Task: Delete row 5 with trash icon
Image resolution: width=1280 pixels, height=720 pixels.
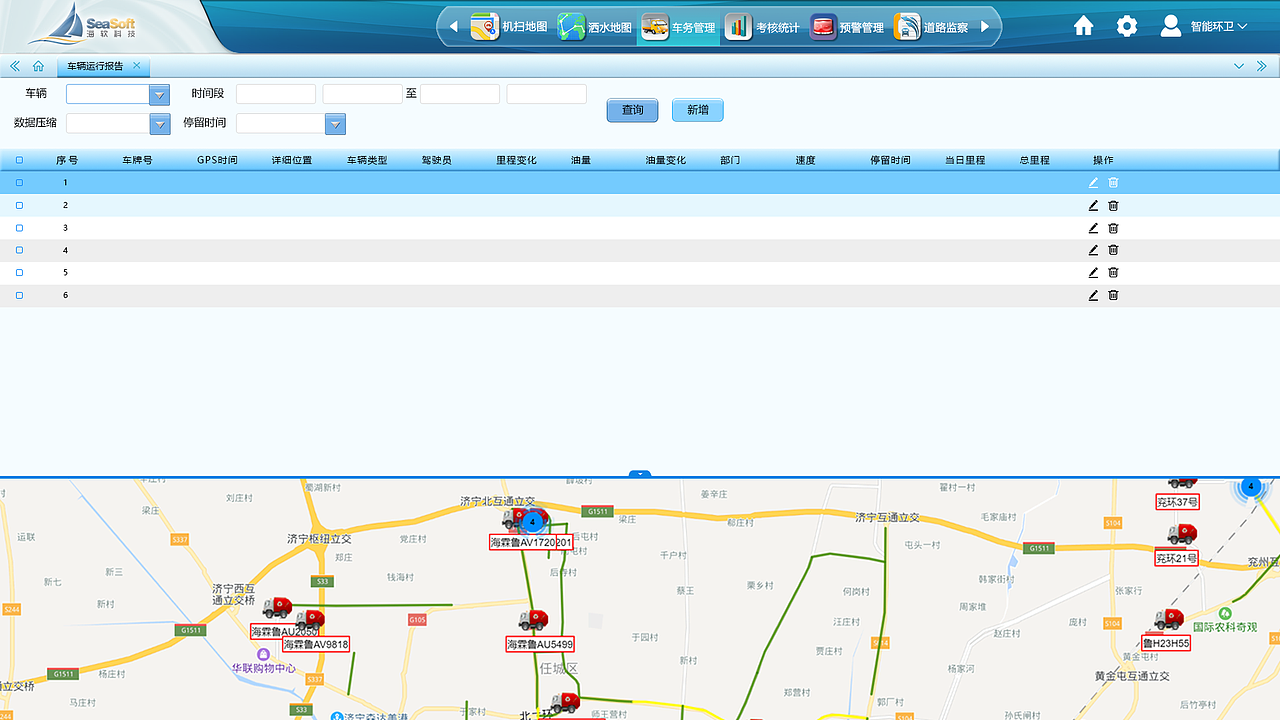Action: point(1113,272)
